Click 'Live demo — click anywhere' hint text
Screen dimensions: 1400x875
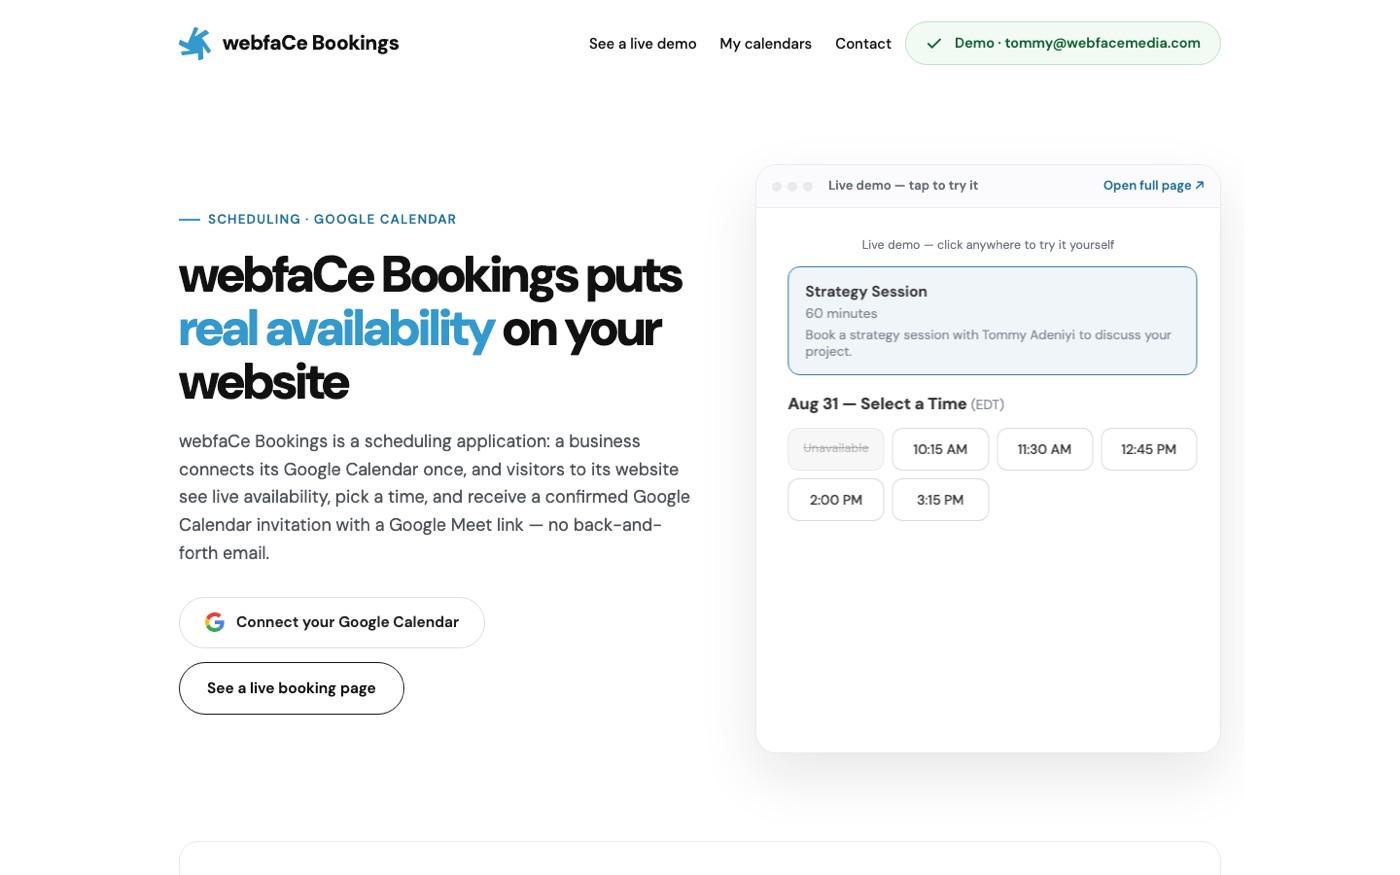988,245
